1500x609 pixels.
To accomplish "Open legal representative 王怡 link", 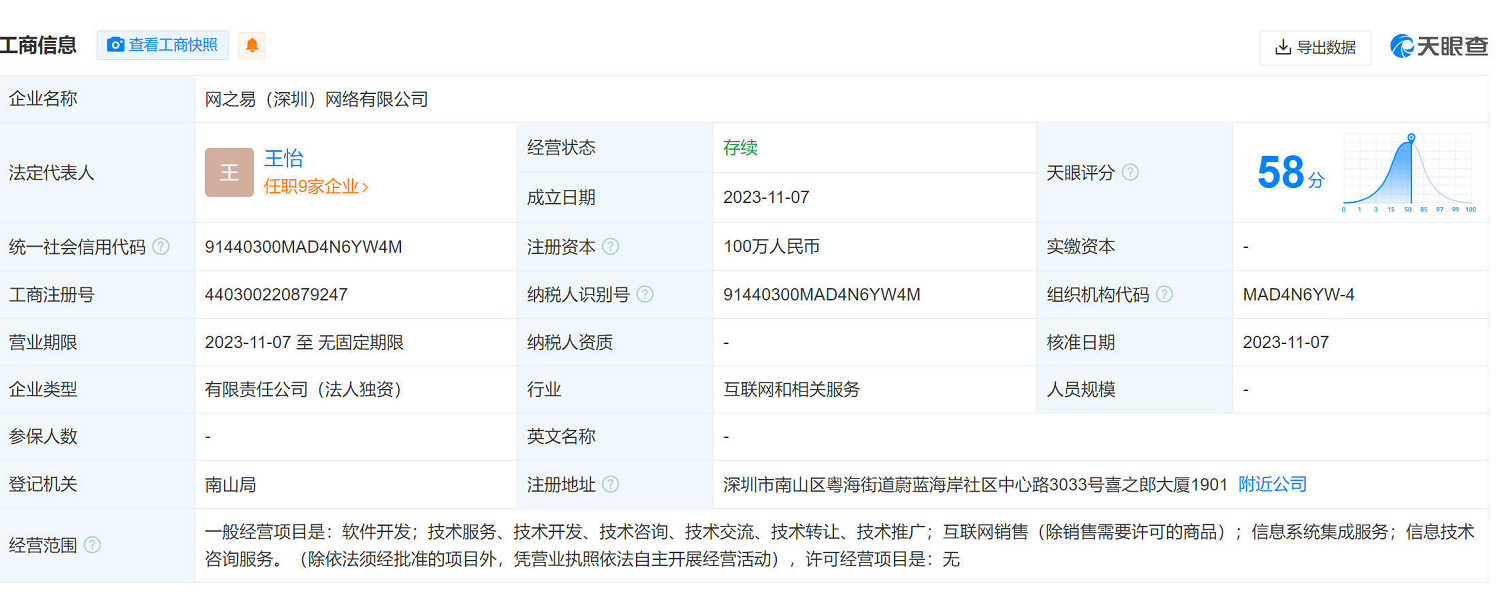I will tap(283, 158).
